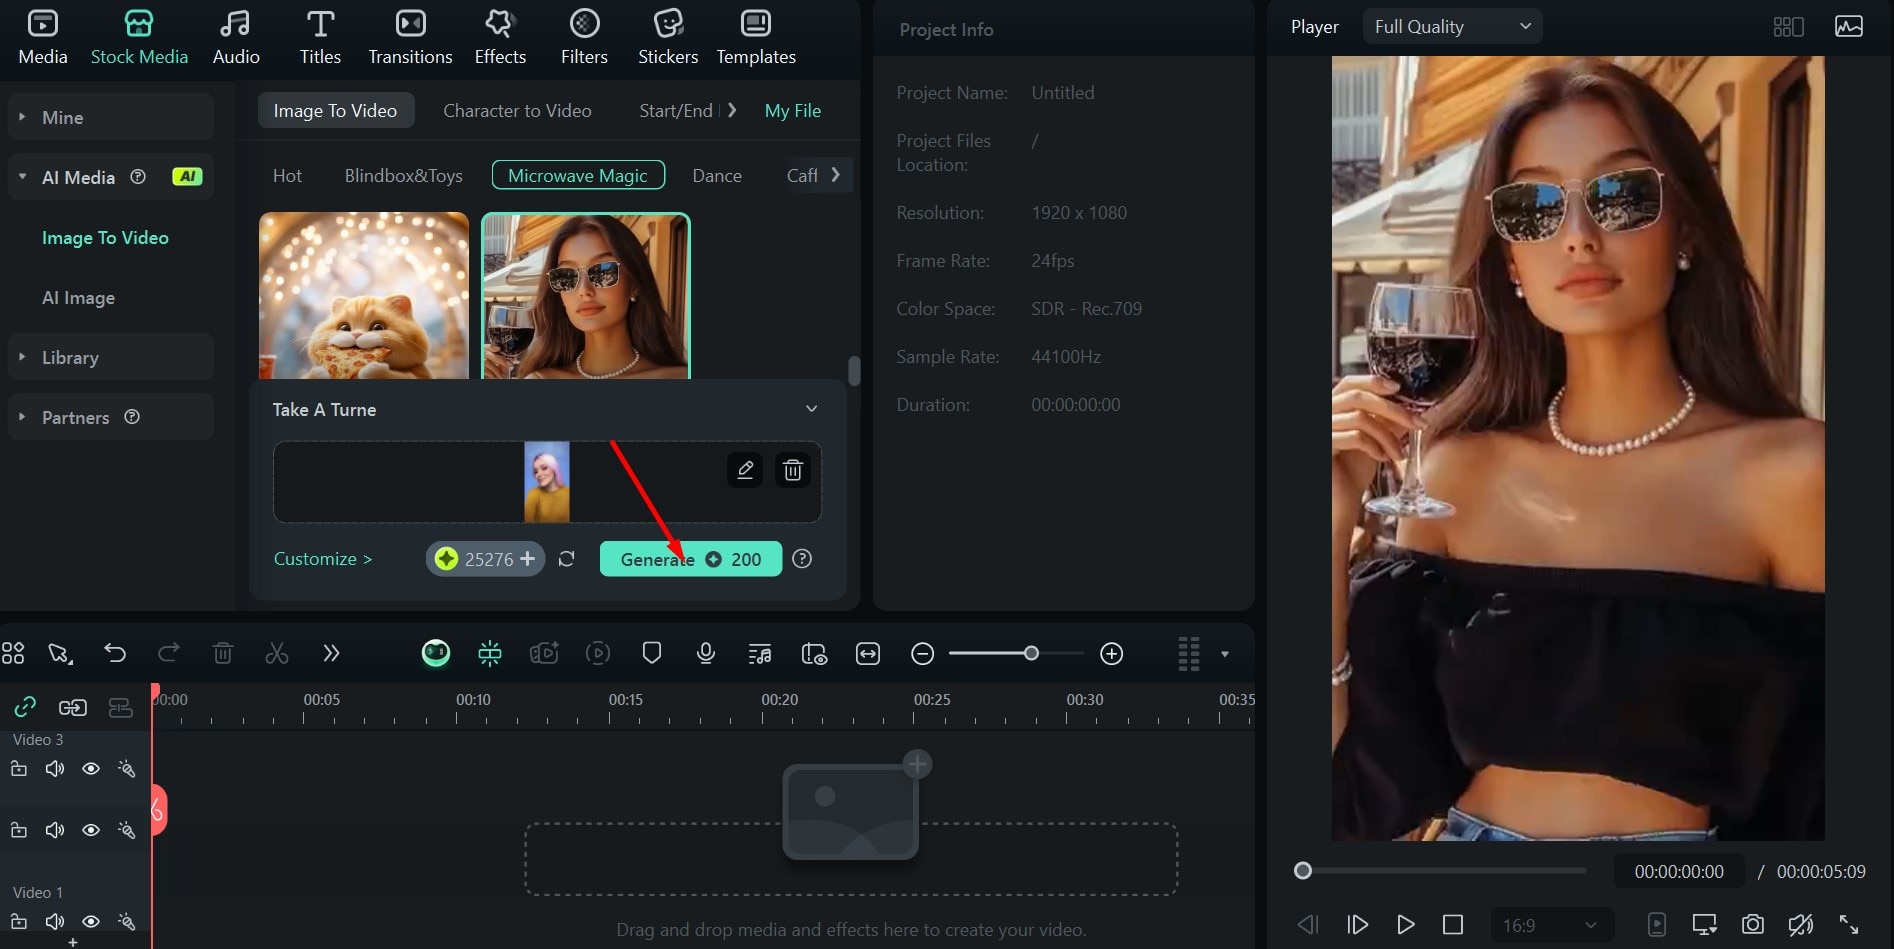Open the Stickers tab
Screen dimensions: 1894x949
pyautogui.click(x=668, y=38)
